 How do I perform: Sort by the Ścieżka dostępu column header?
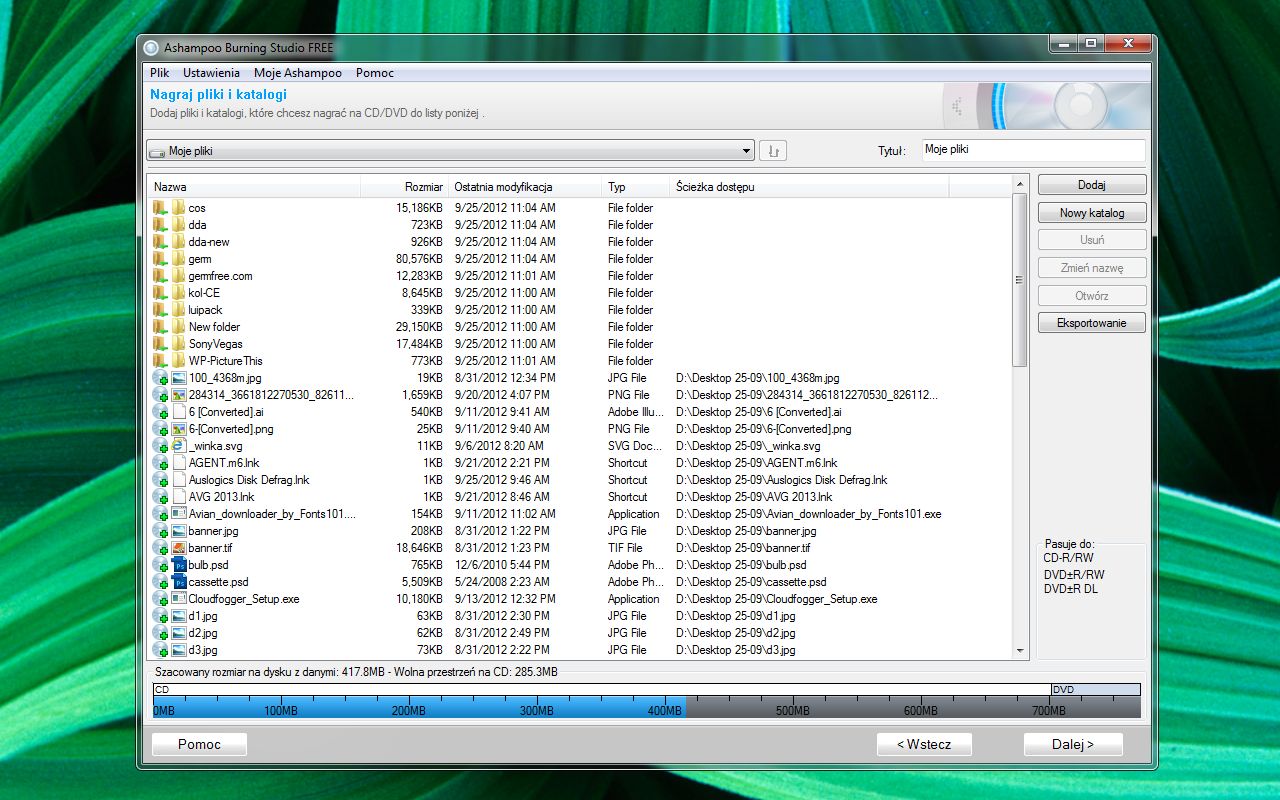click(x=809, y=187)
